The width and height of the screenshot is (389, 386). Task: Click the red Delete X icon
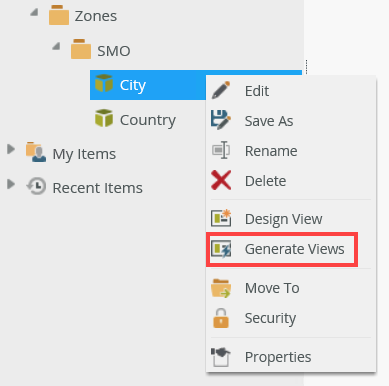pyautogui.click(x=221, y=180)
